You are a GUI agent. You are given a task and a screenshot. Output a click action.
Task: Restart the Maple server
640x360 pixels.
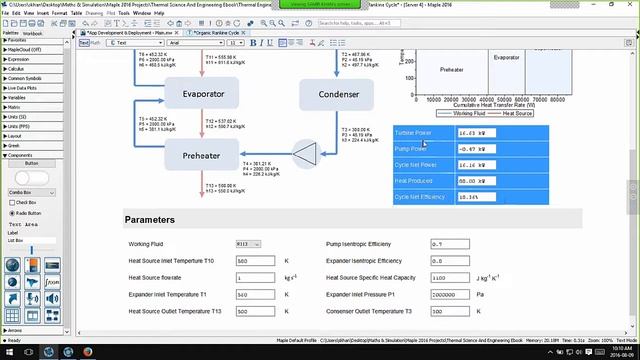click(237, 23)
